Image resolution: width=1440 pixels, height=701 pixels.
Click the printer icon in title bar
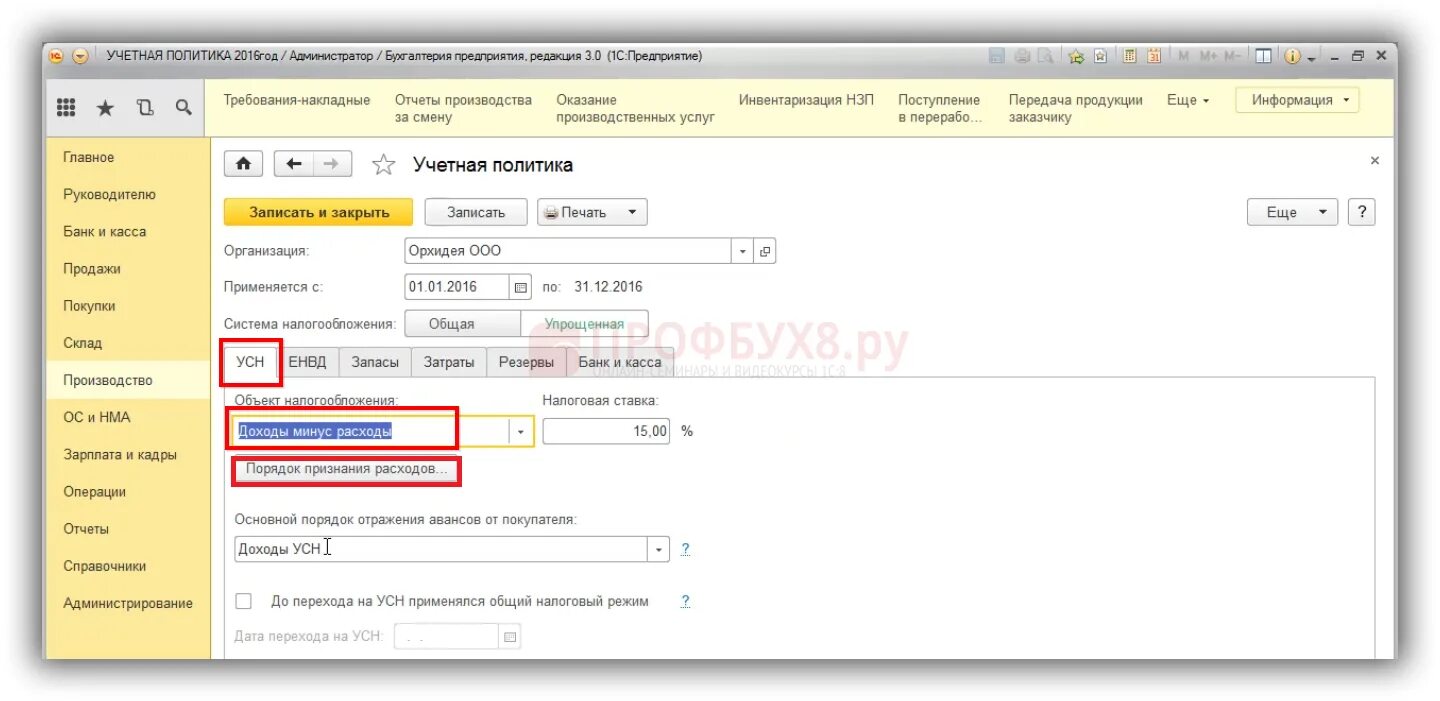coord(1022,56)
